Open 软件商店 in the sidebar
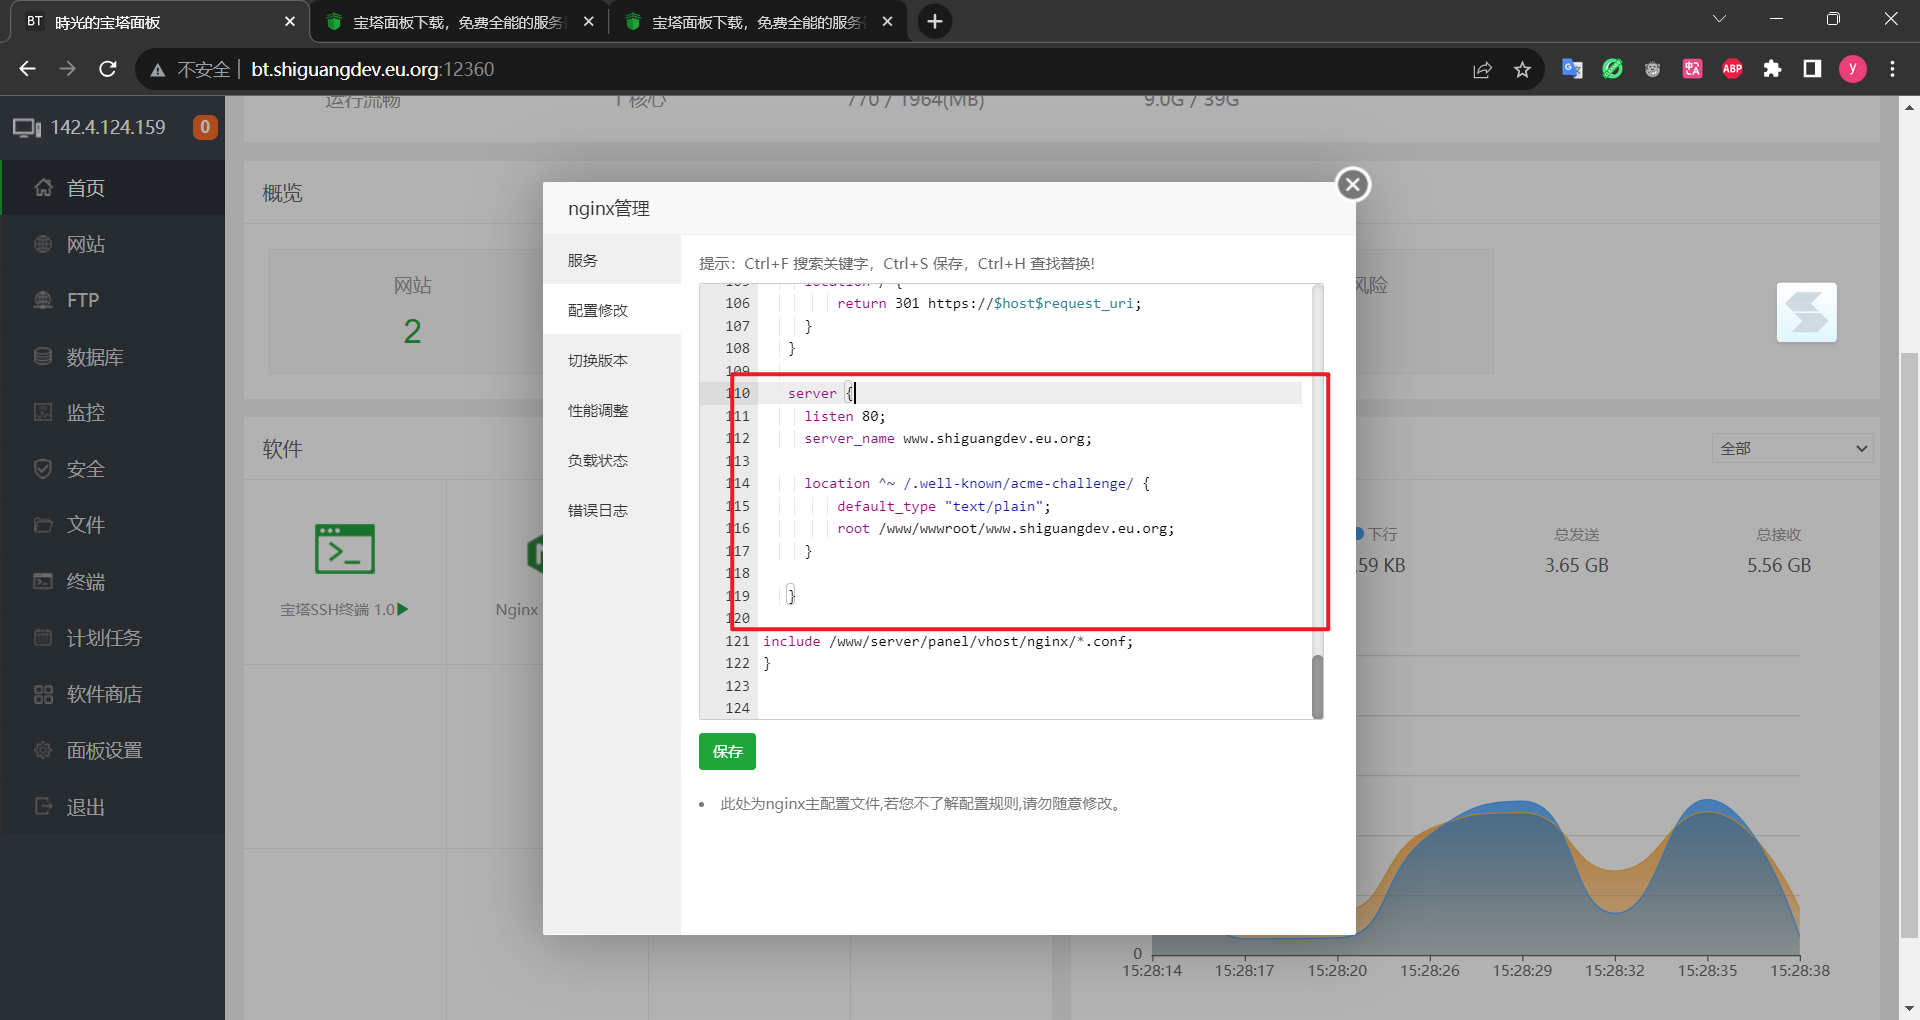 click(x=113, y=694)
